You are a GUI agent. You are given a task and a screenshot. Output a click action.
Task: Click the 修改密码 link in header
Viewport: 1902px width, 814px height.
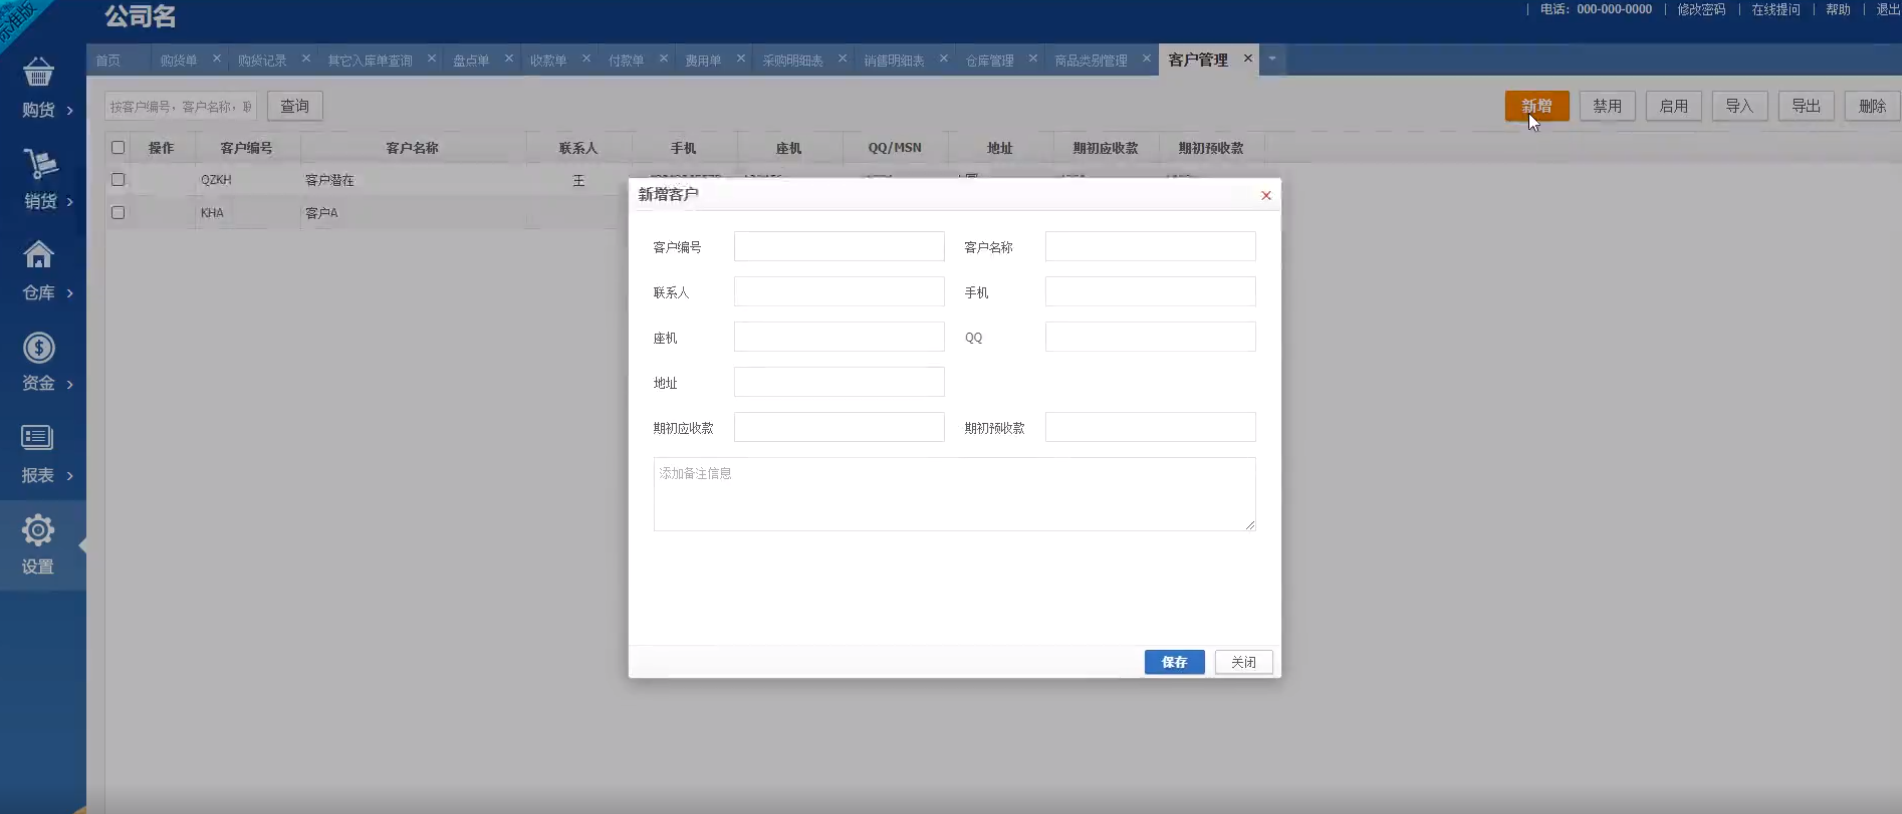click(1701, 10)
